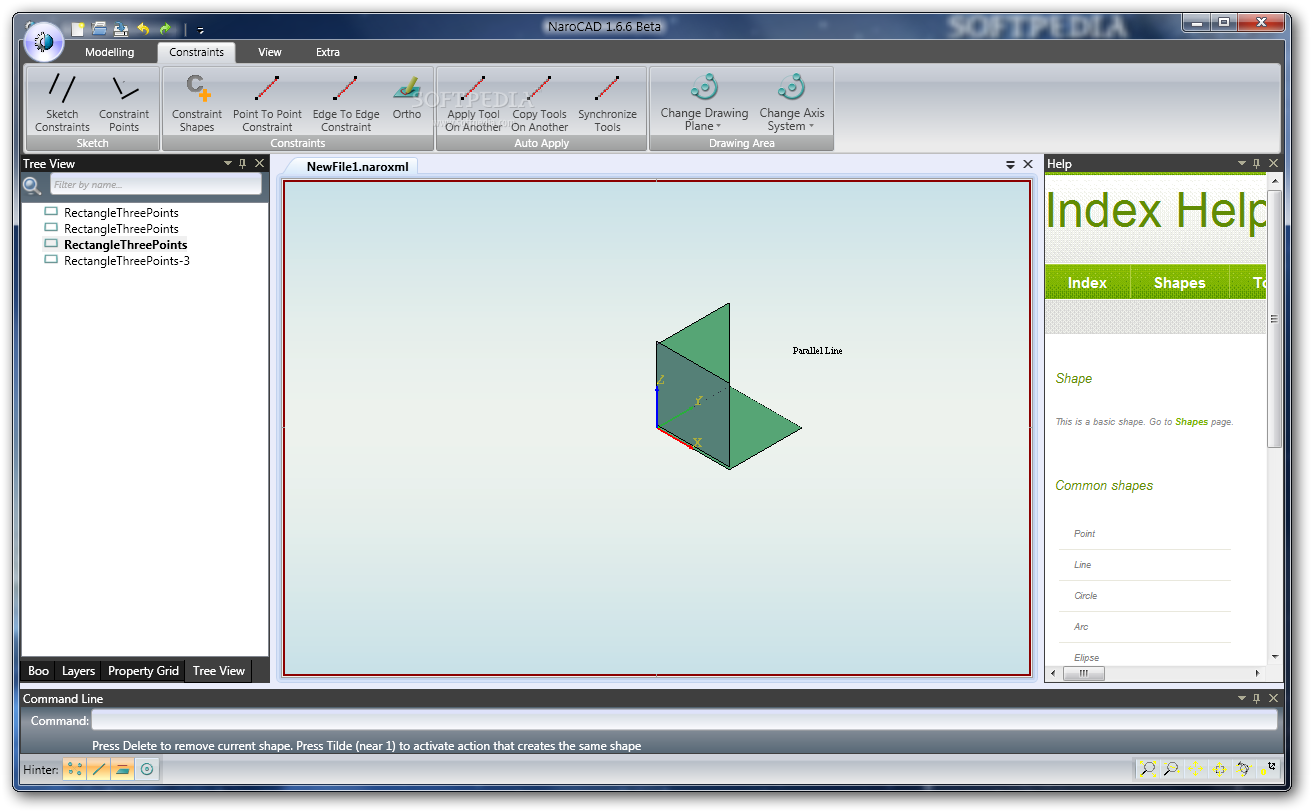This screenshot has width=1312, height=812.
Task: Click the Help panel vertical scrollbar
Action: pos(1275,318)
